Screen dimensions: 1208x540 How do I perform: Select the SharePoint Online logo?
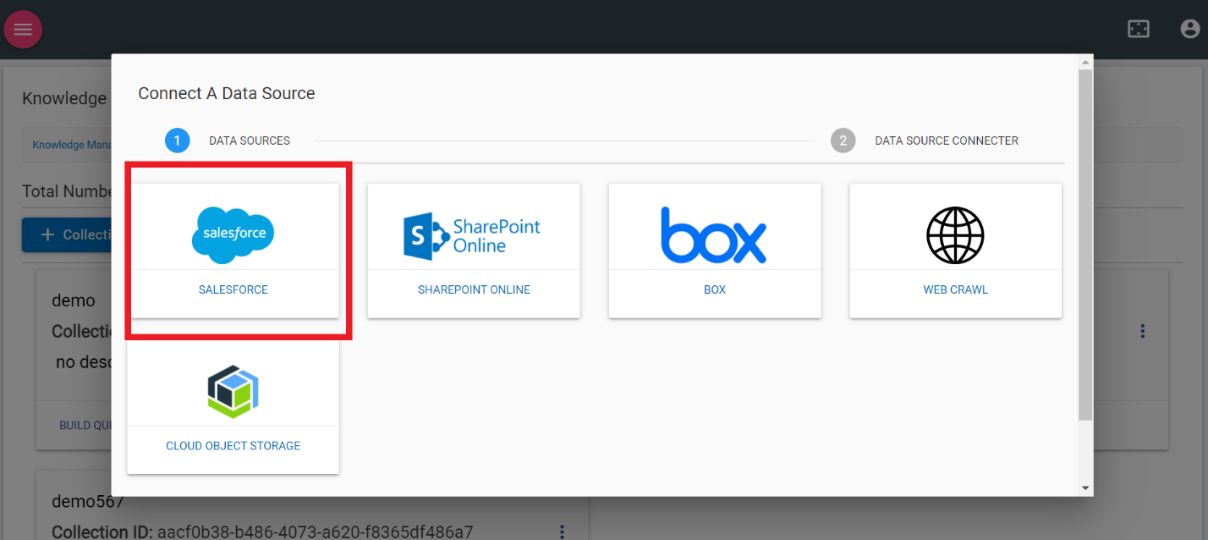(472, 236)
